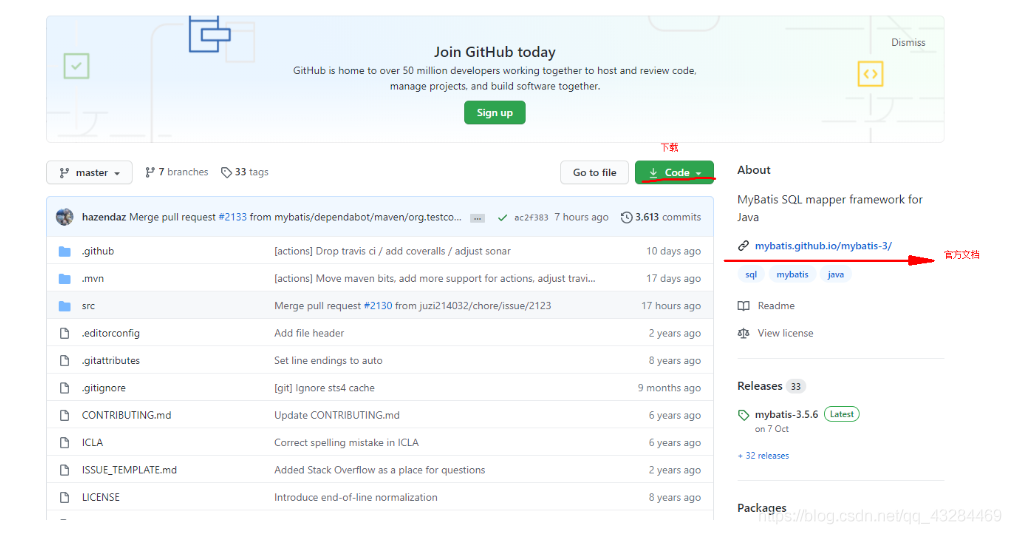The height and width of the screenshot is (534, 1011).
Task: Open the src folder icon
Action: [x=64, y=306]
